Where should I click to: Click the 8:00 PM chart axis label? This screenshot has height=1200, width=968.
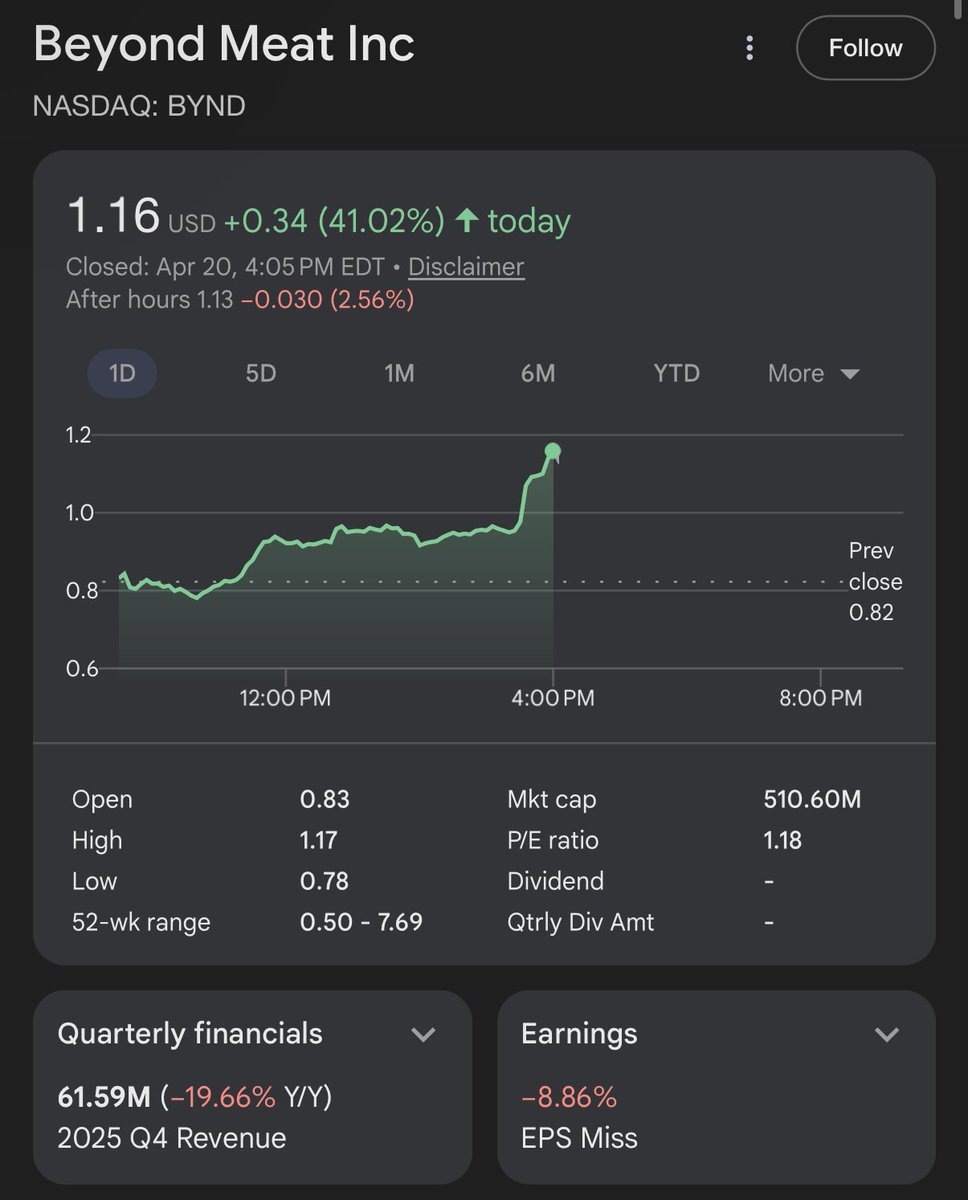820,698
